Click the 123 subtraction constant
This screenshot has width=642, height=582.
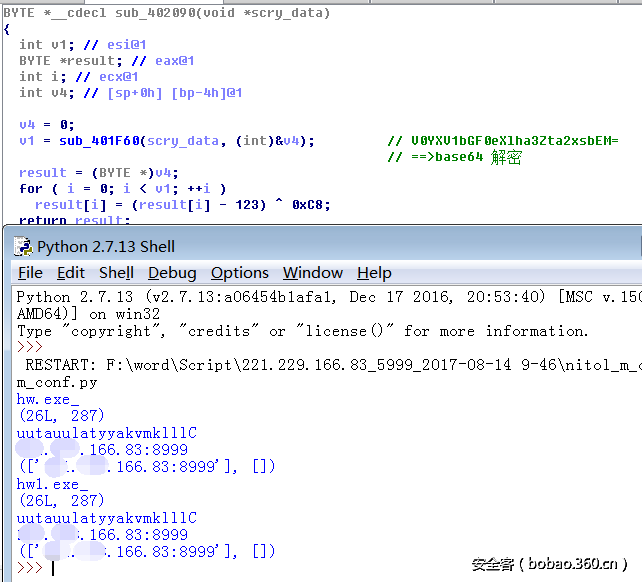click(247, 205)
